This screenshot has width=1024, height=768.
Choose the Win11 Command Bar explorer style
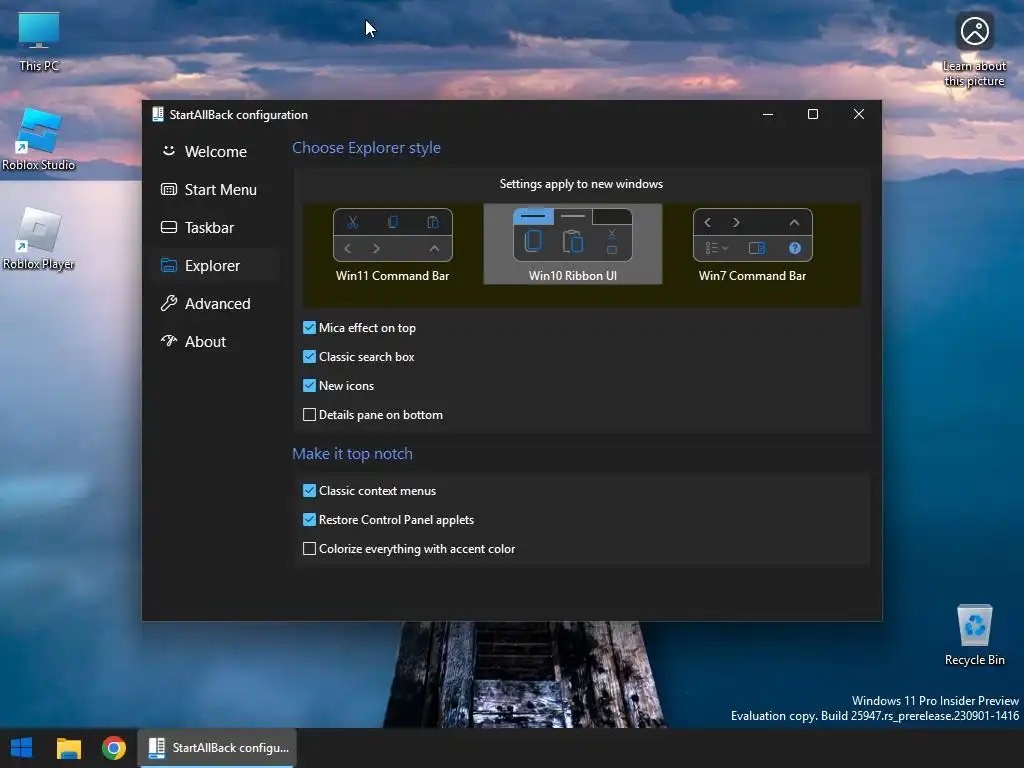coord(392,245)
